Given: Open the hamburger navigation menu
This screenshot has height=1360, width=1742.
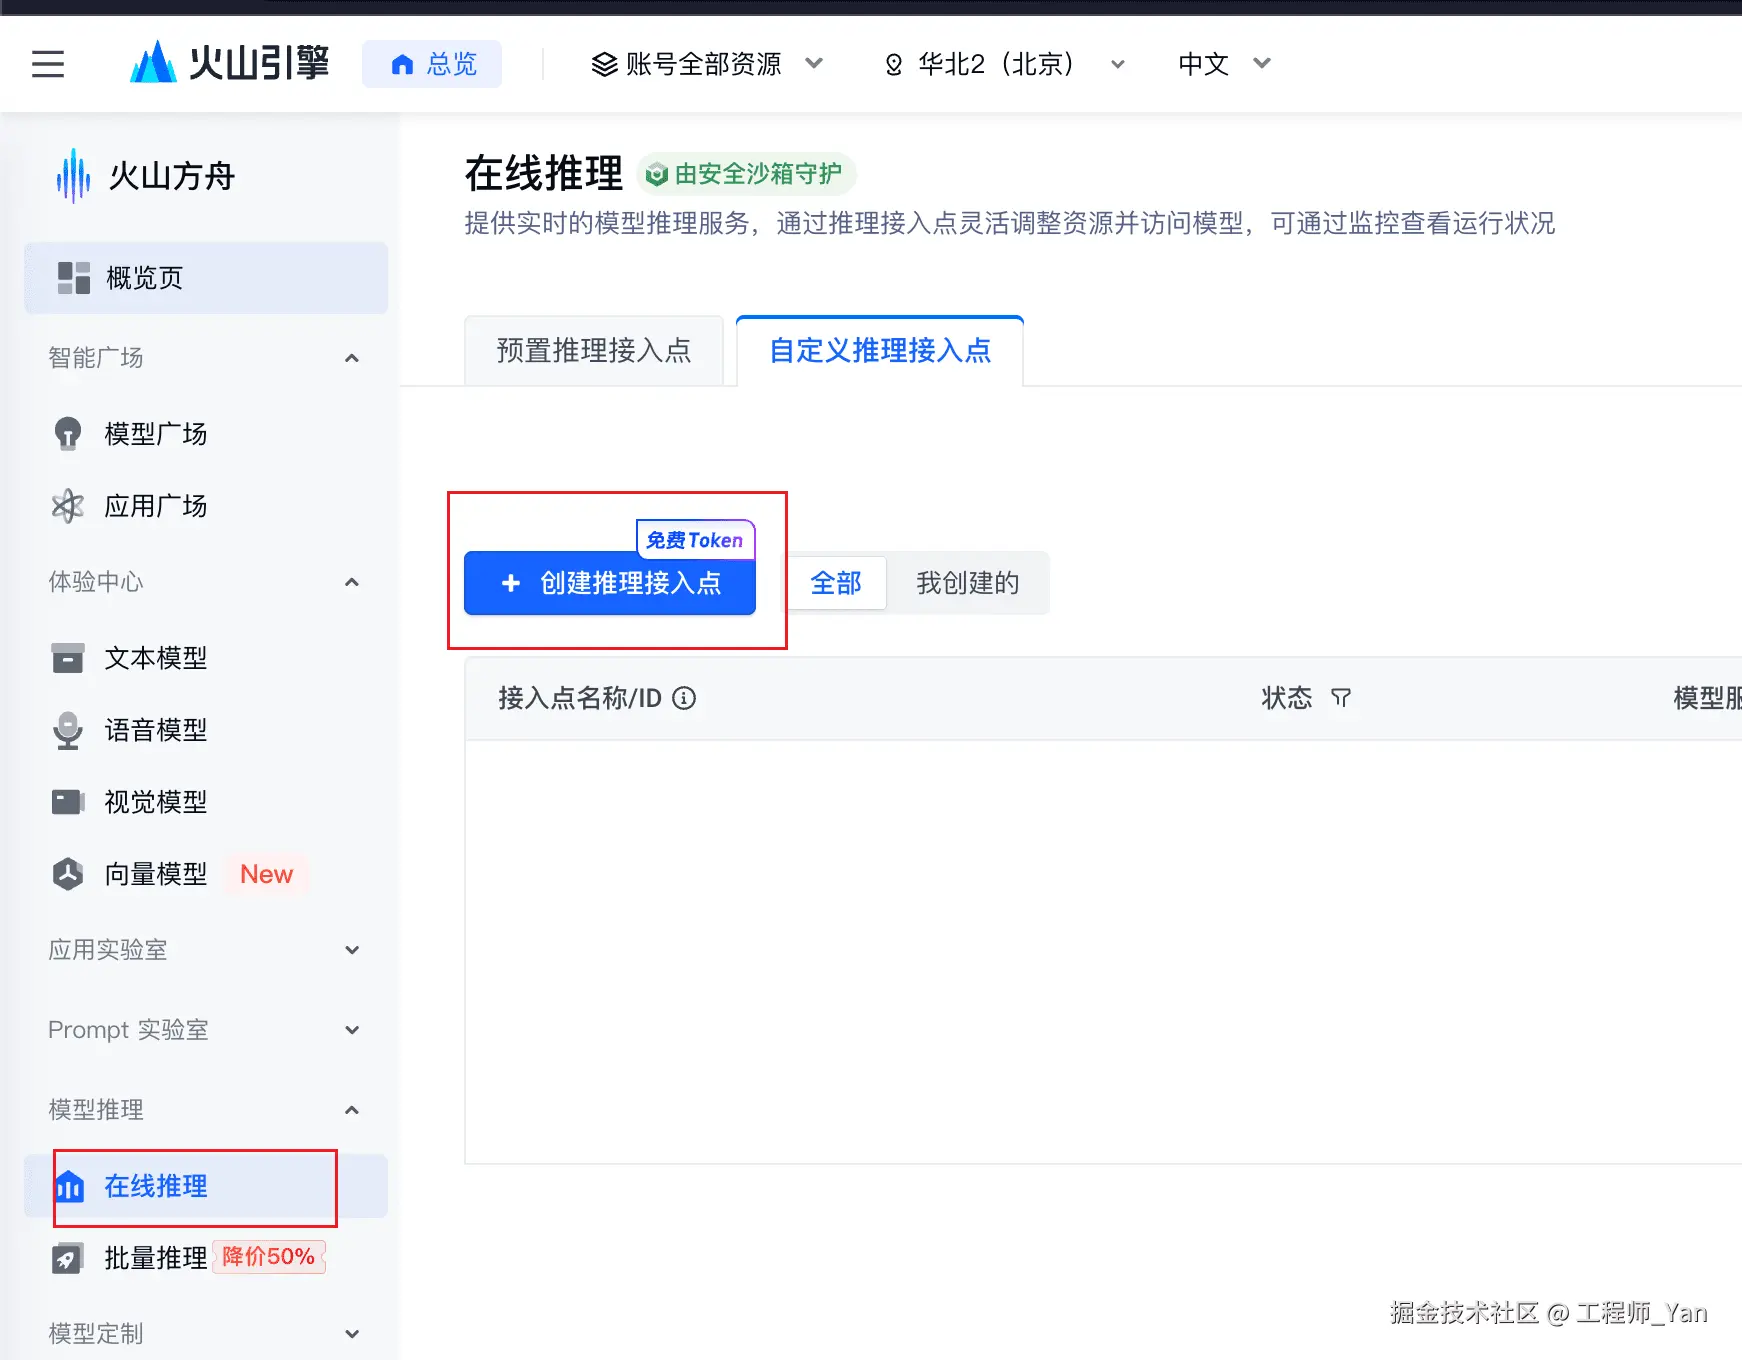Looking at the screenshot, I should pos(48,64).
